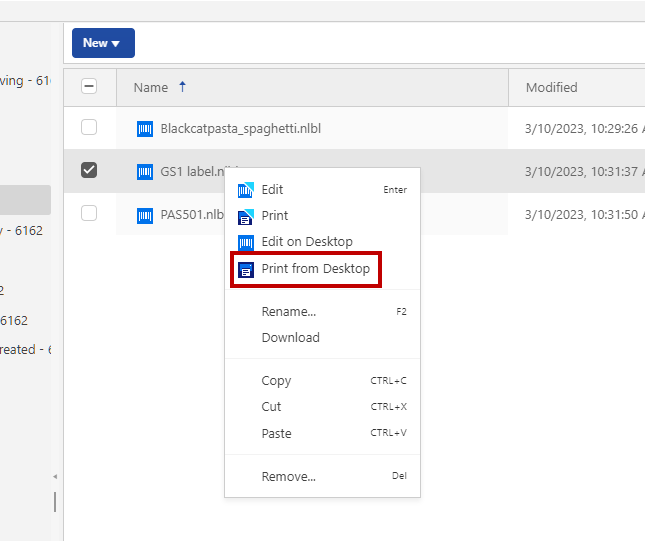Choose Rename... from the context menu

pyautogui.click(x=288, y=312)
